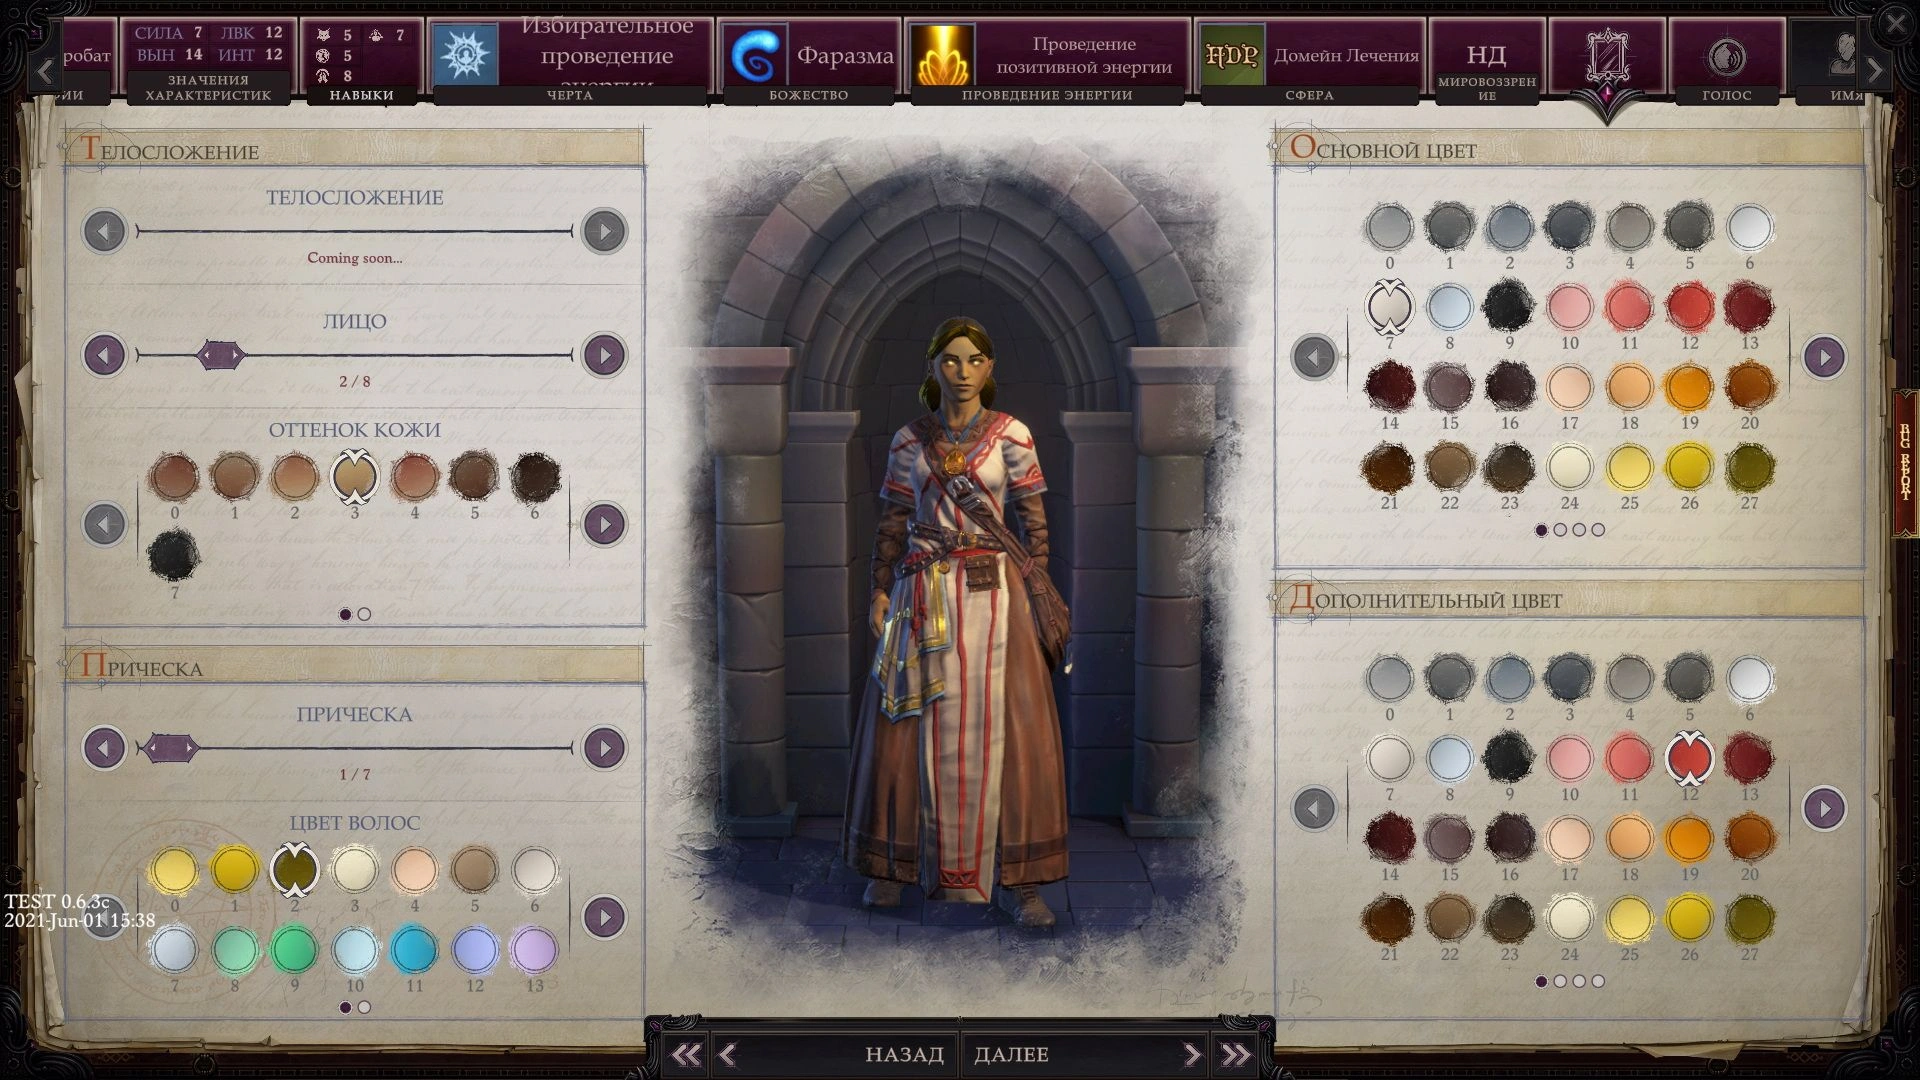The width and height of the screenshot is (1920, 1080).
Task: Show next primary color page arrow
Action: click(1824, 357)
